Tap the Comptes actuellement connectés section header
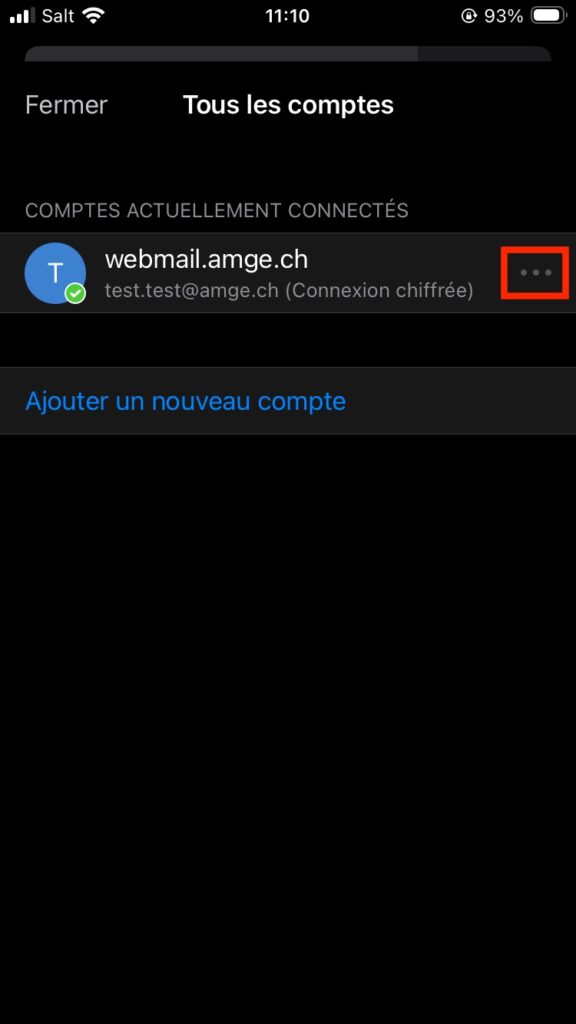This screenshot has width=576, height=1024. click(x=216, y=210)
